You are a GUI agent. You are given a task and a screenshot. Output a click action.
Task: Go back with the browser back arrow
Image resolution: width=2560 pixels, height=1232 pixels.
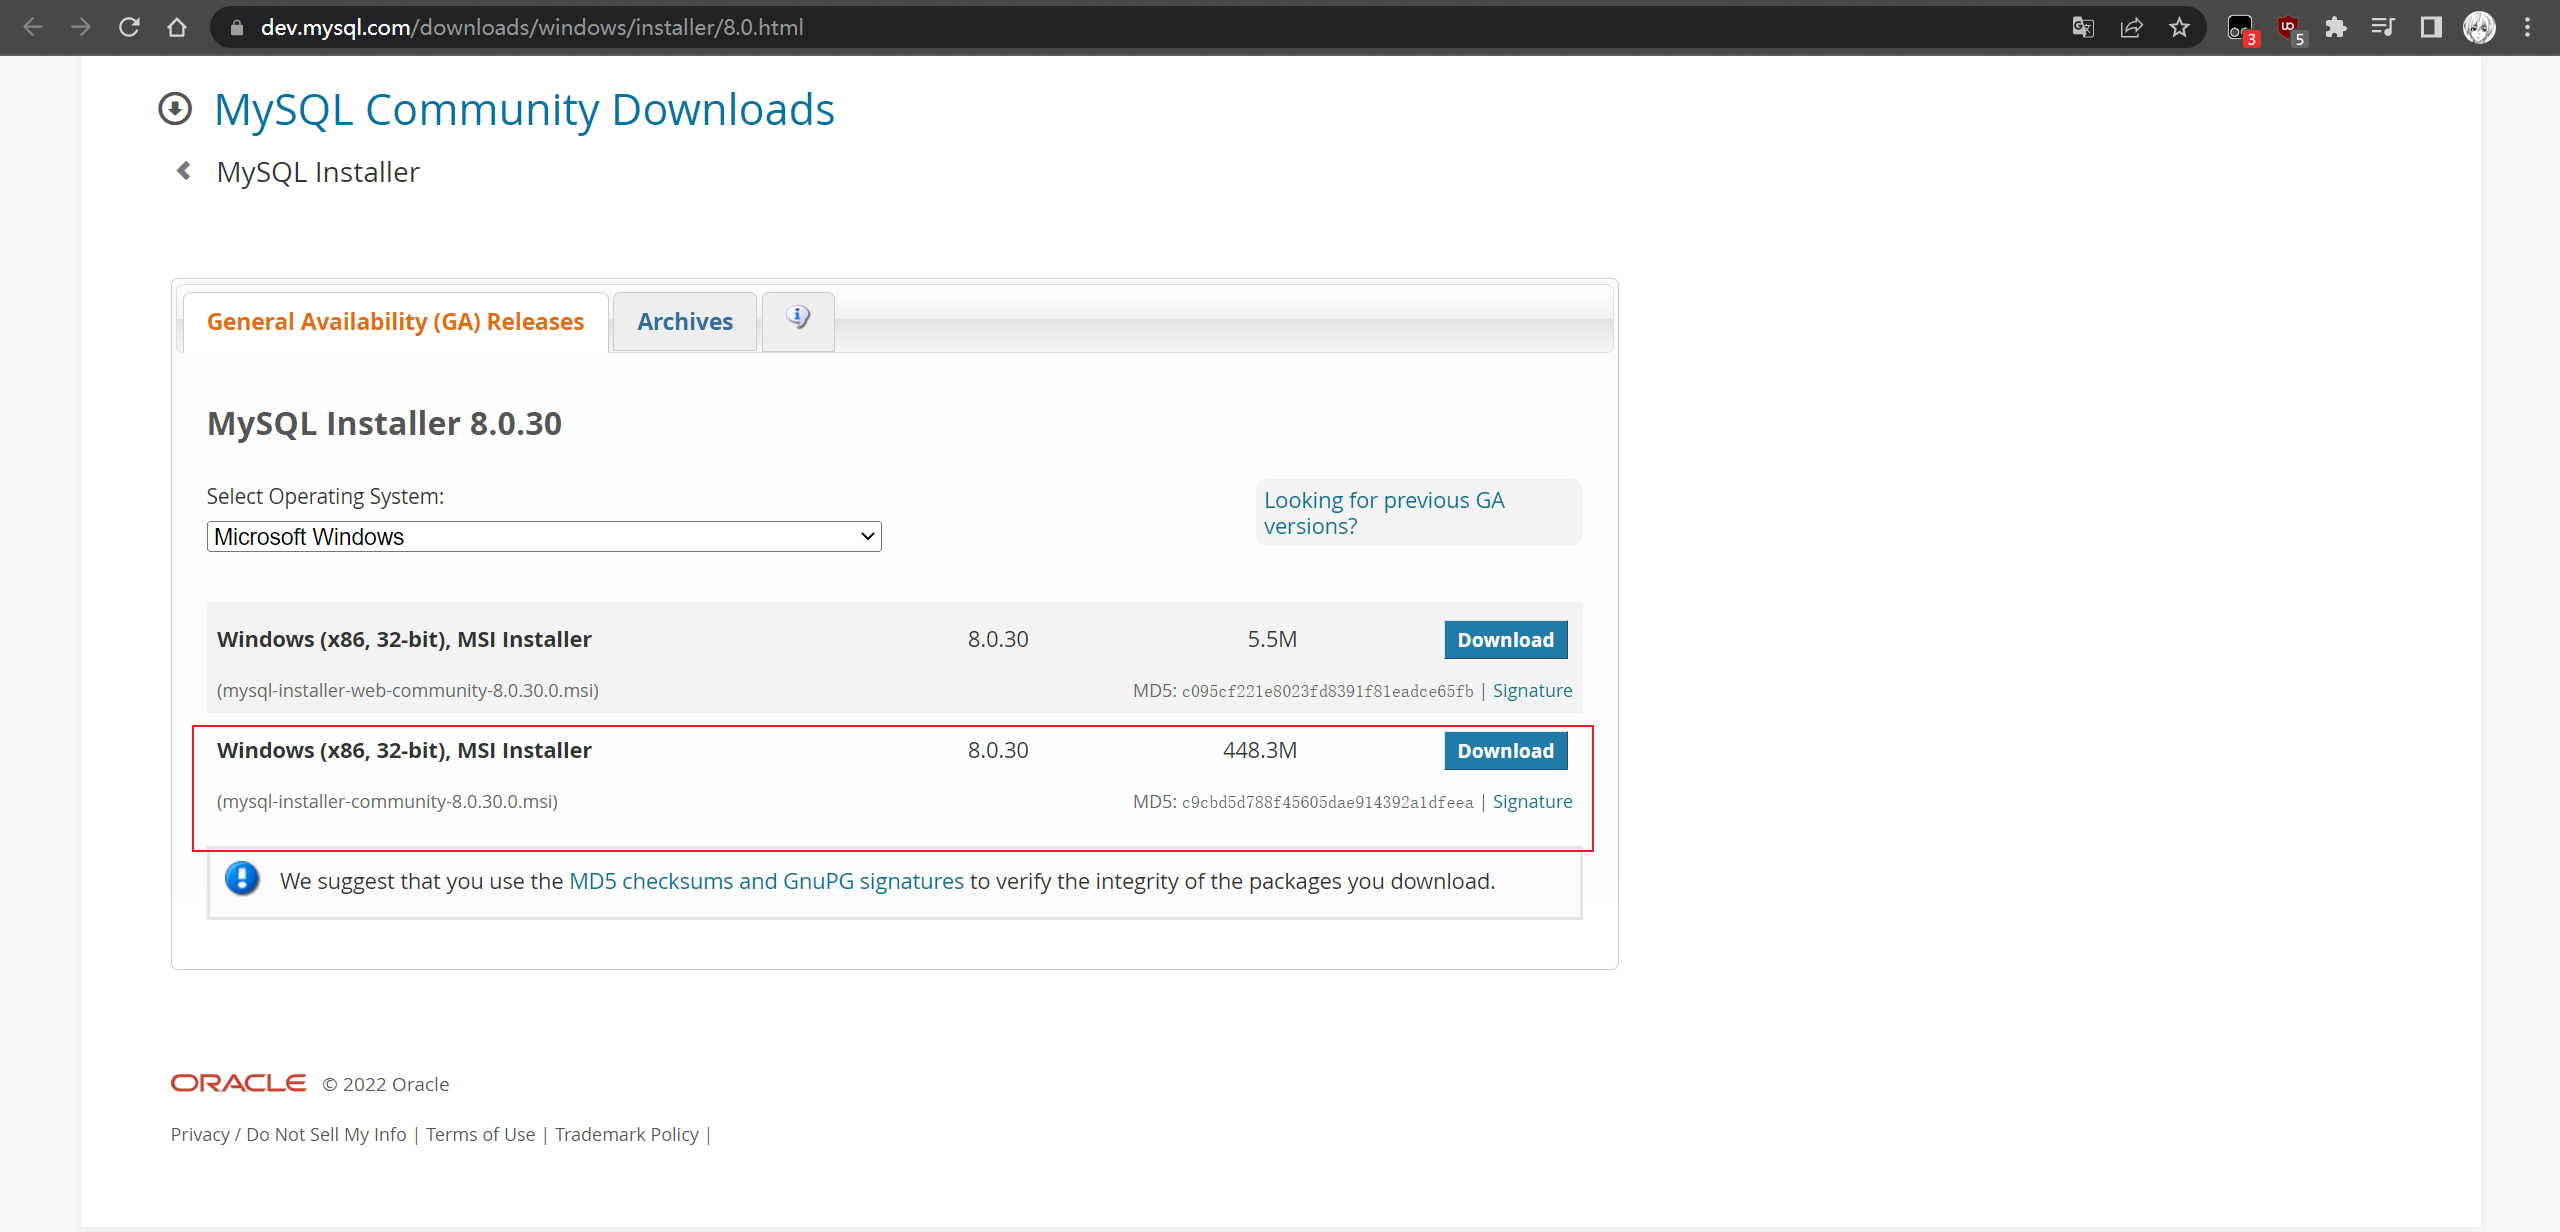pyautogui.click(x=33, y=27)
